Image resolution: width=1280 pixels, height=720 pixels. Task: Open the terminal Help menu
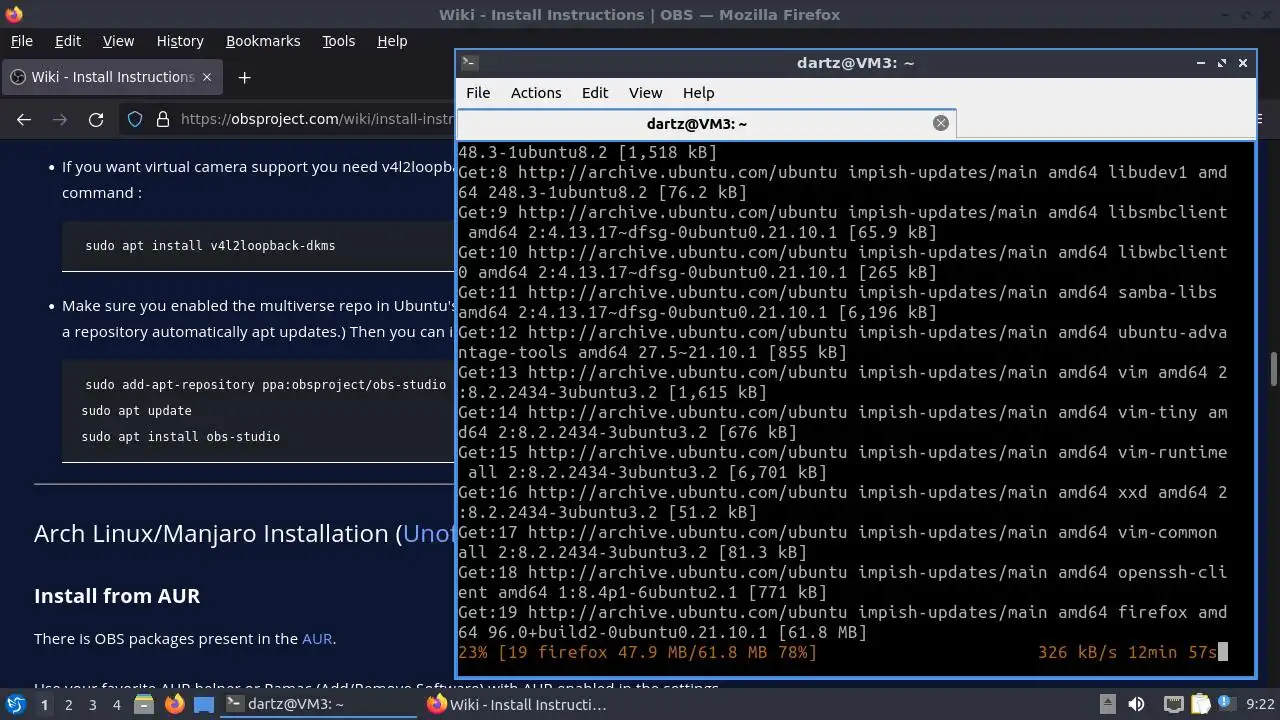(698, 92)
